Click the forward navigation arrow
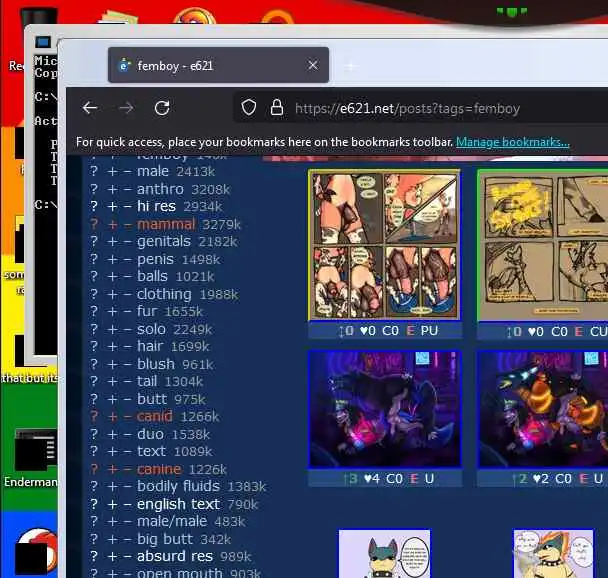This screenshot has height=578, width=608. tap(126, 108)
